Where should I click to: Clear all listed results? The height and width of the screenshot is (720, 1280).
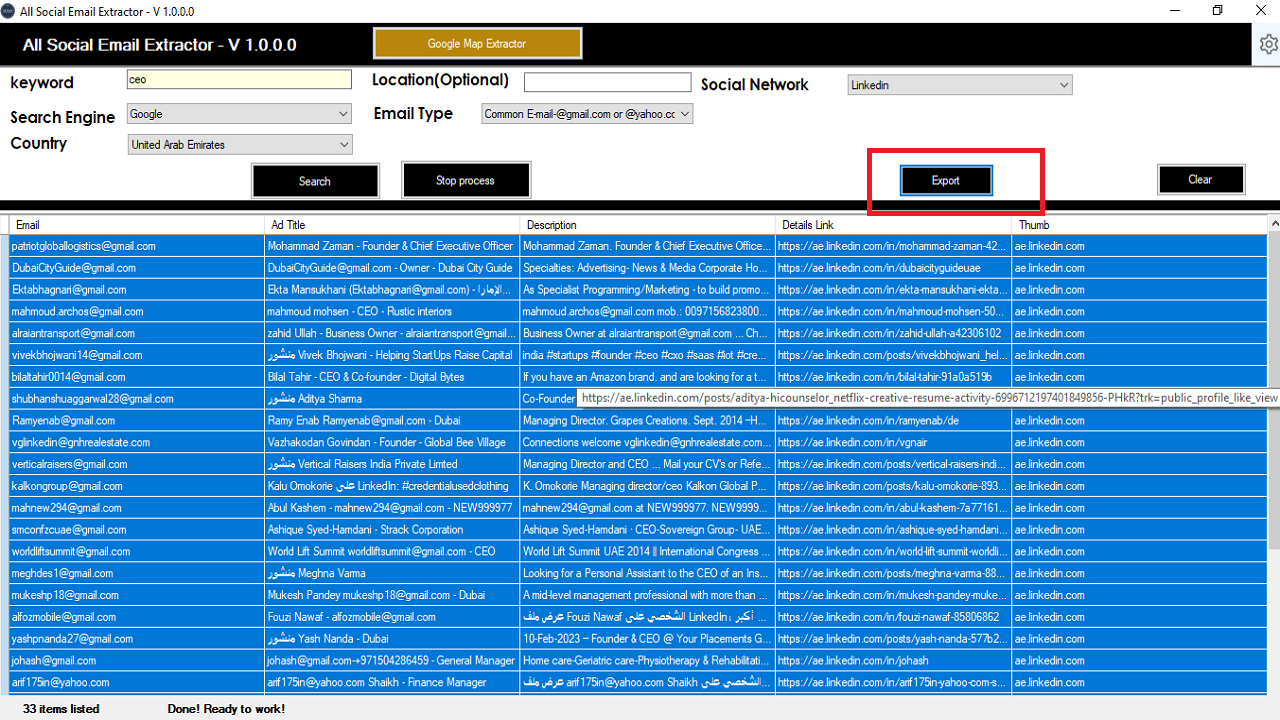[x=1200, y=179]
